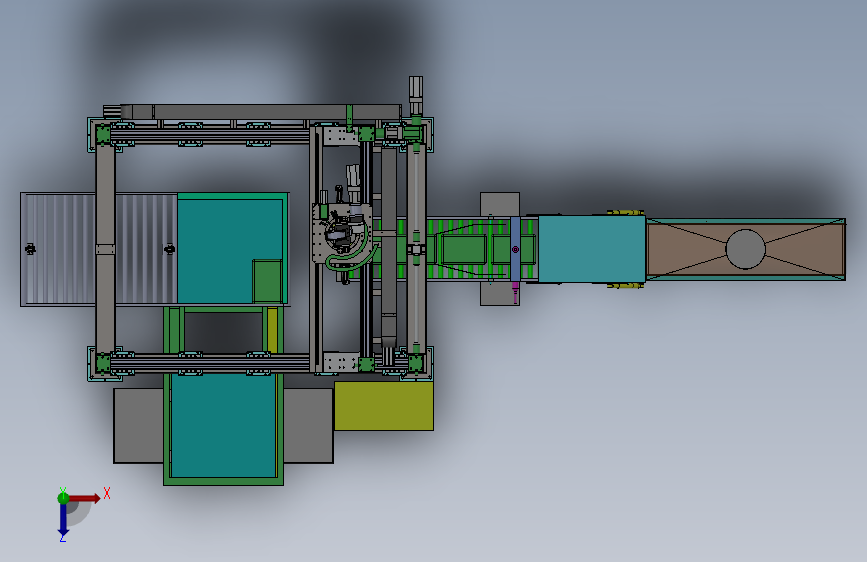Select the long gray cable carrier along top
Screen dimensions: 867x562
pos(261,112)
